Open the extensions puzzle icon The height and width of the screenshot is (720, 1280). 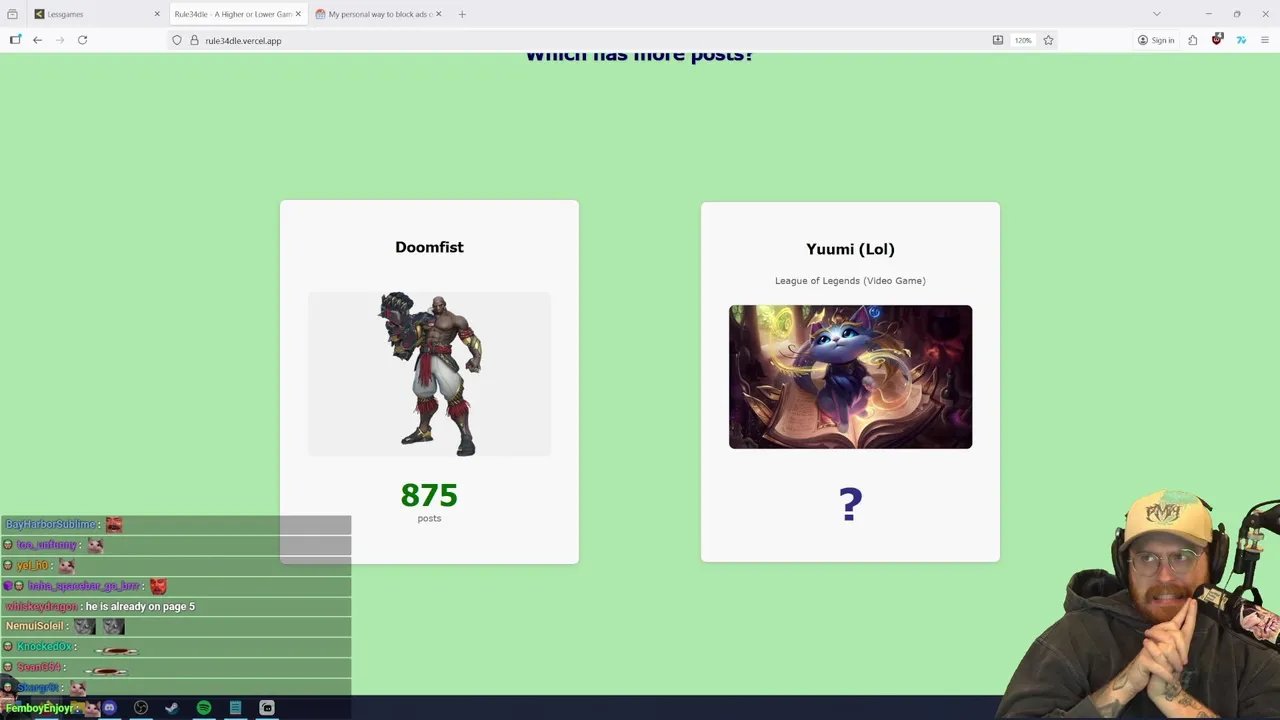[x=1193, y=40]
